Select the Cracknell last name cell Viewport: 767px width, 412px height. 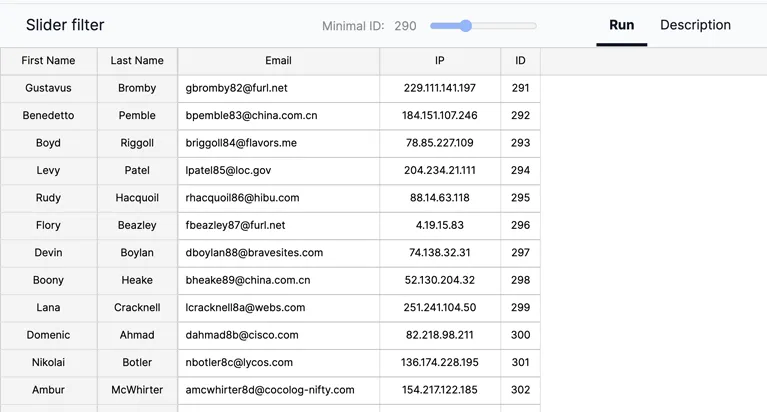tap(137, 308)
